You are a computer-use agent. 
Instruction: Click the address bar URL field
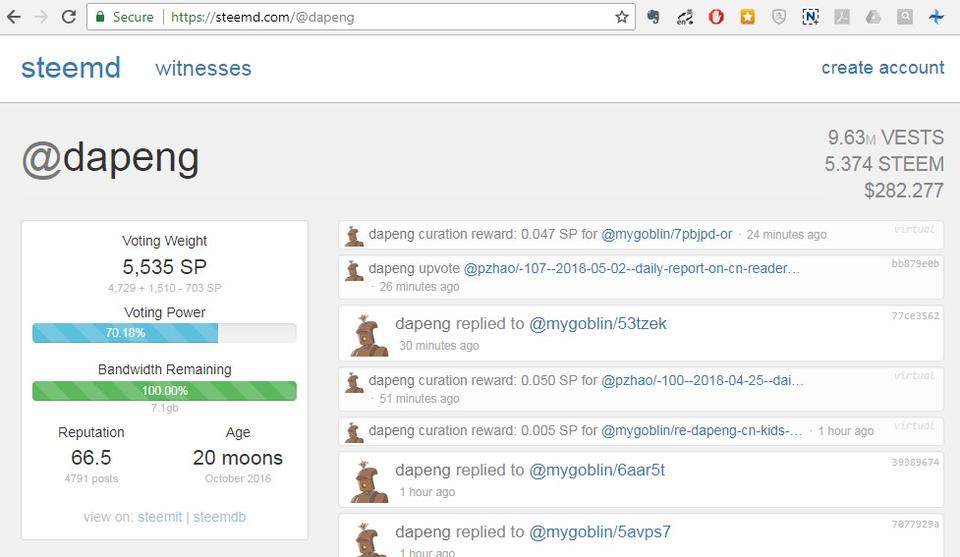(x=361, y=17)
